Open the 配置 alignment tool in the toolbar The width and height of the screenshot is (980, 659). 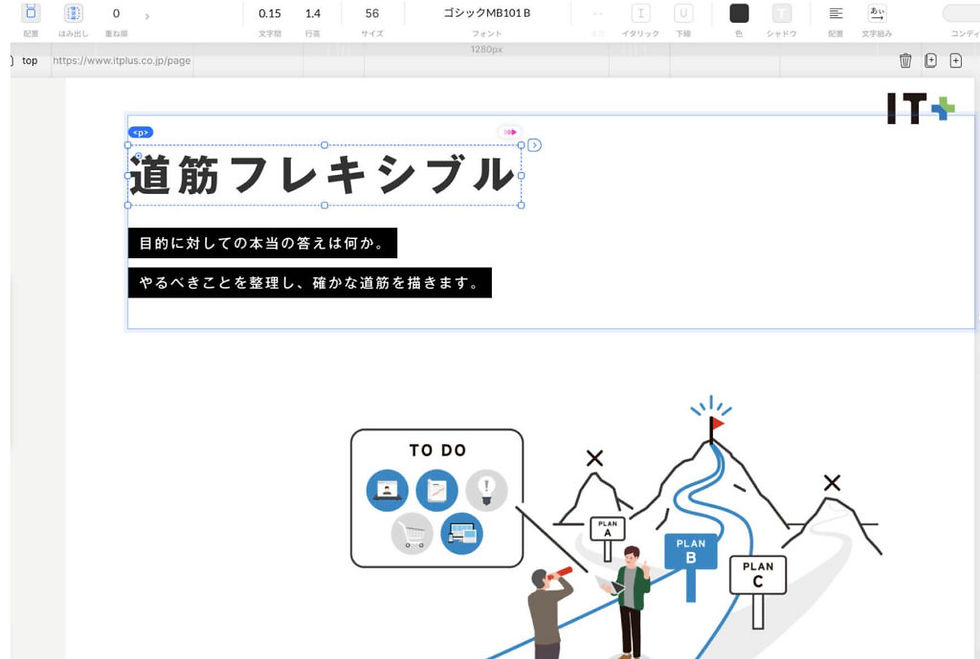pos(31,14)
